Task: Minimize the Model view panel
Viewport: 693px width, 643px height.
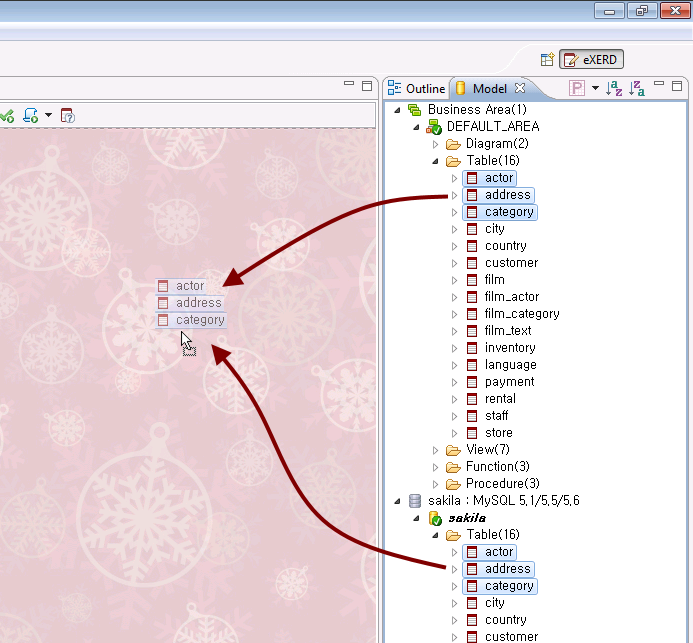Action: pyautogui.click(x=659, y=83)
